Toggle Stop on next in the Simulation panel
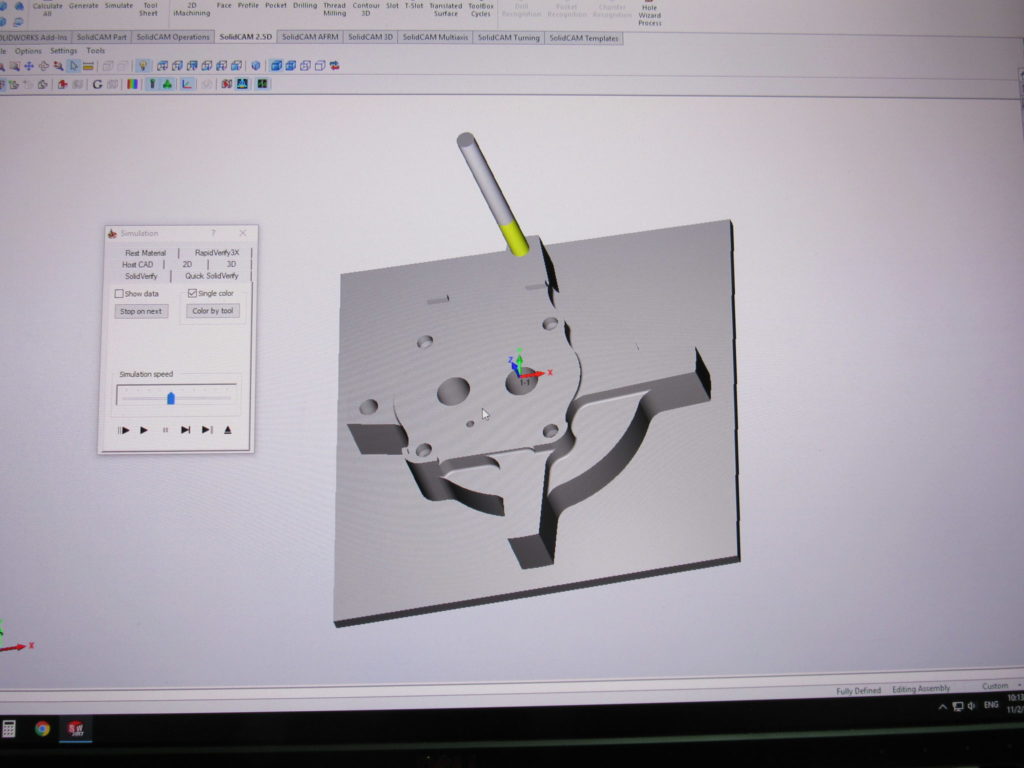Viewport: 1024px width, 768px height. (x=140, y=311)
